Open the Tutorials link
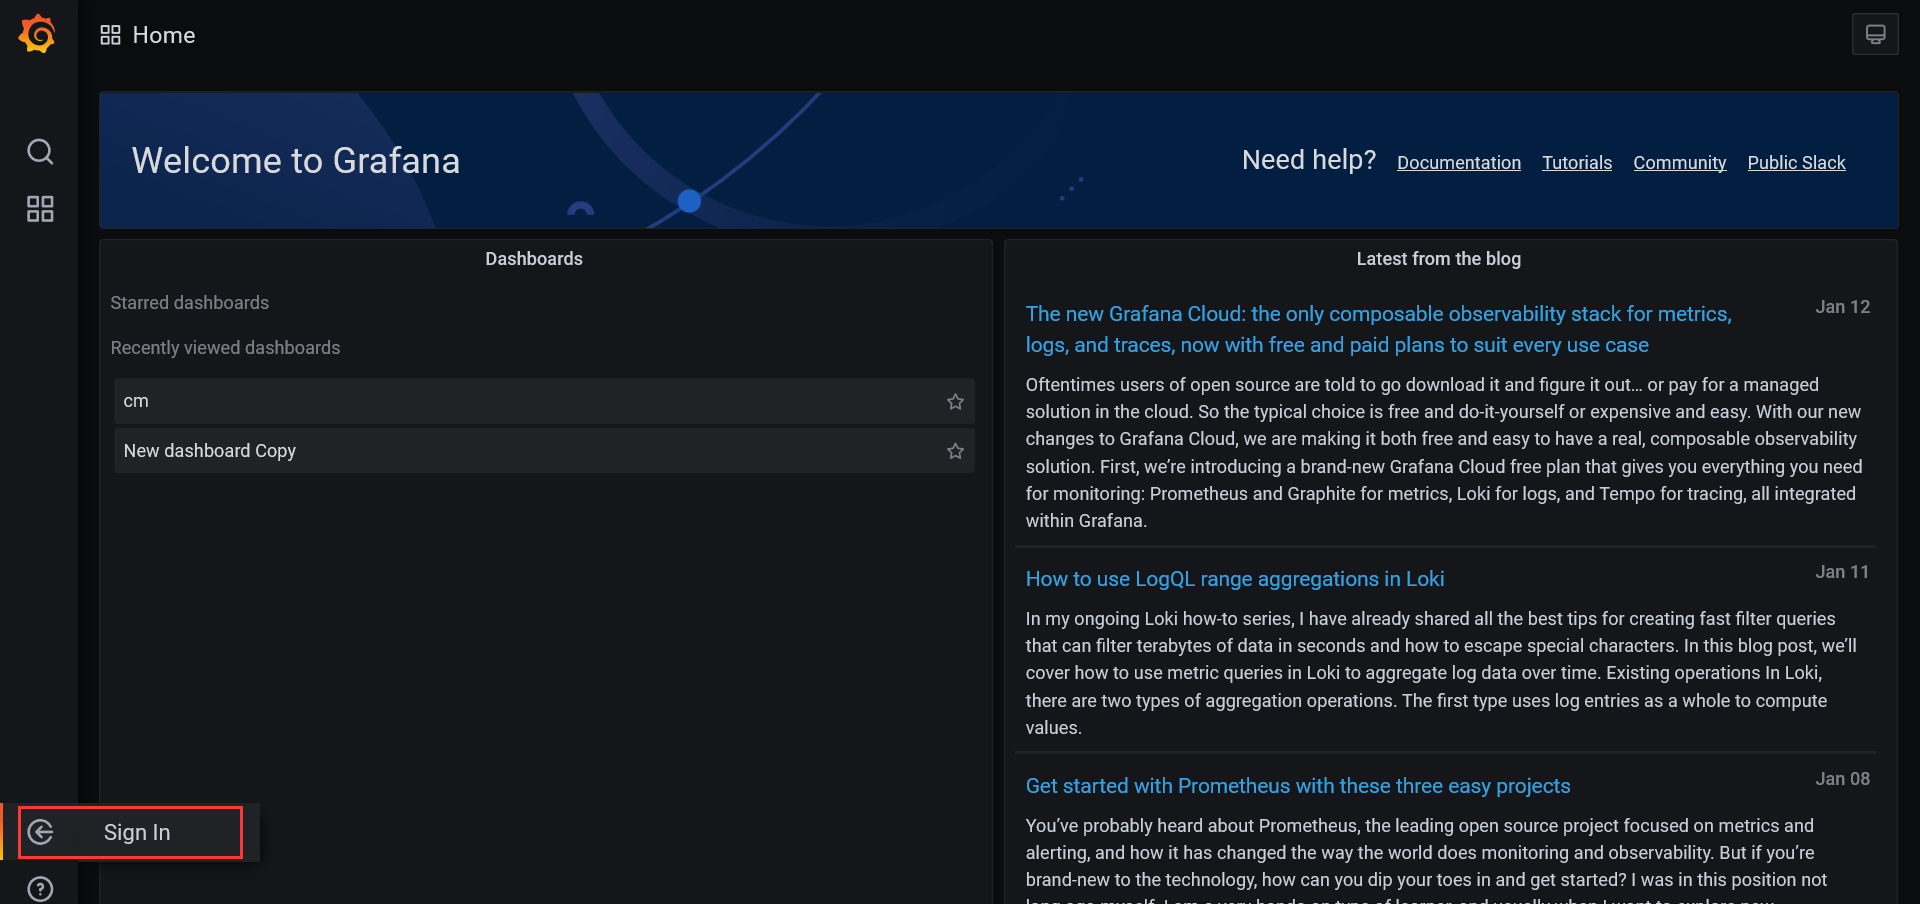The image size is (1920, 904). point(1576,162)
